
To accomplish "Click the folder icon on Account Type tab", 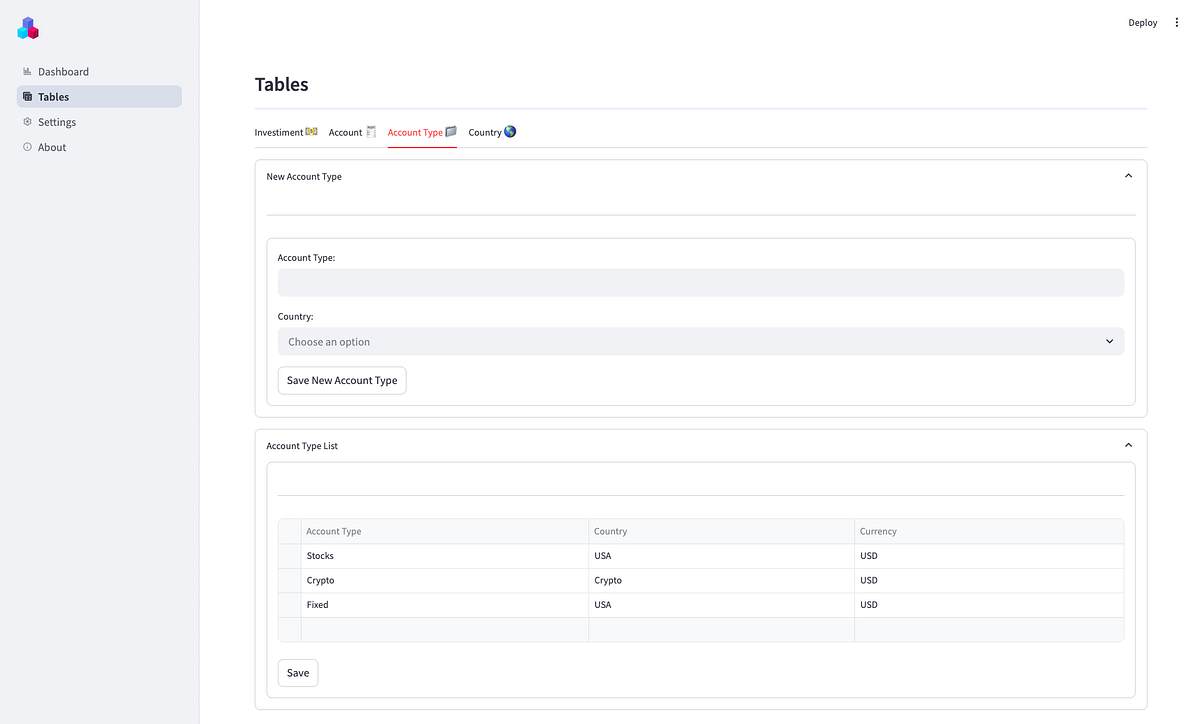I will click(x=451, y=131).
